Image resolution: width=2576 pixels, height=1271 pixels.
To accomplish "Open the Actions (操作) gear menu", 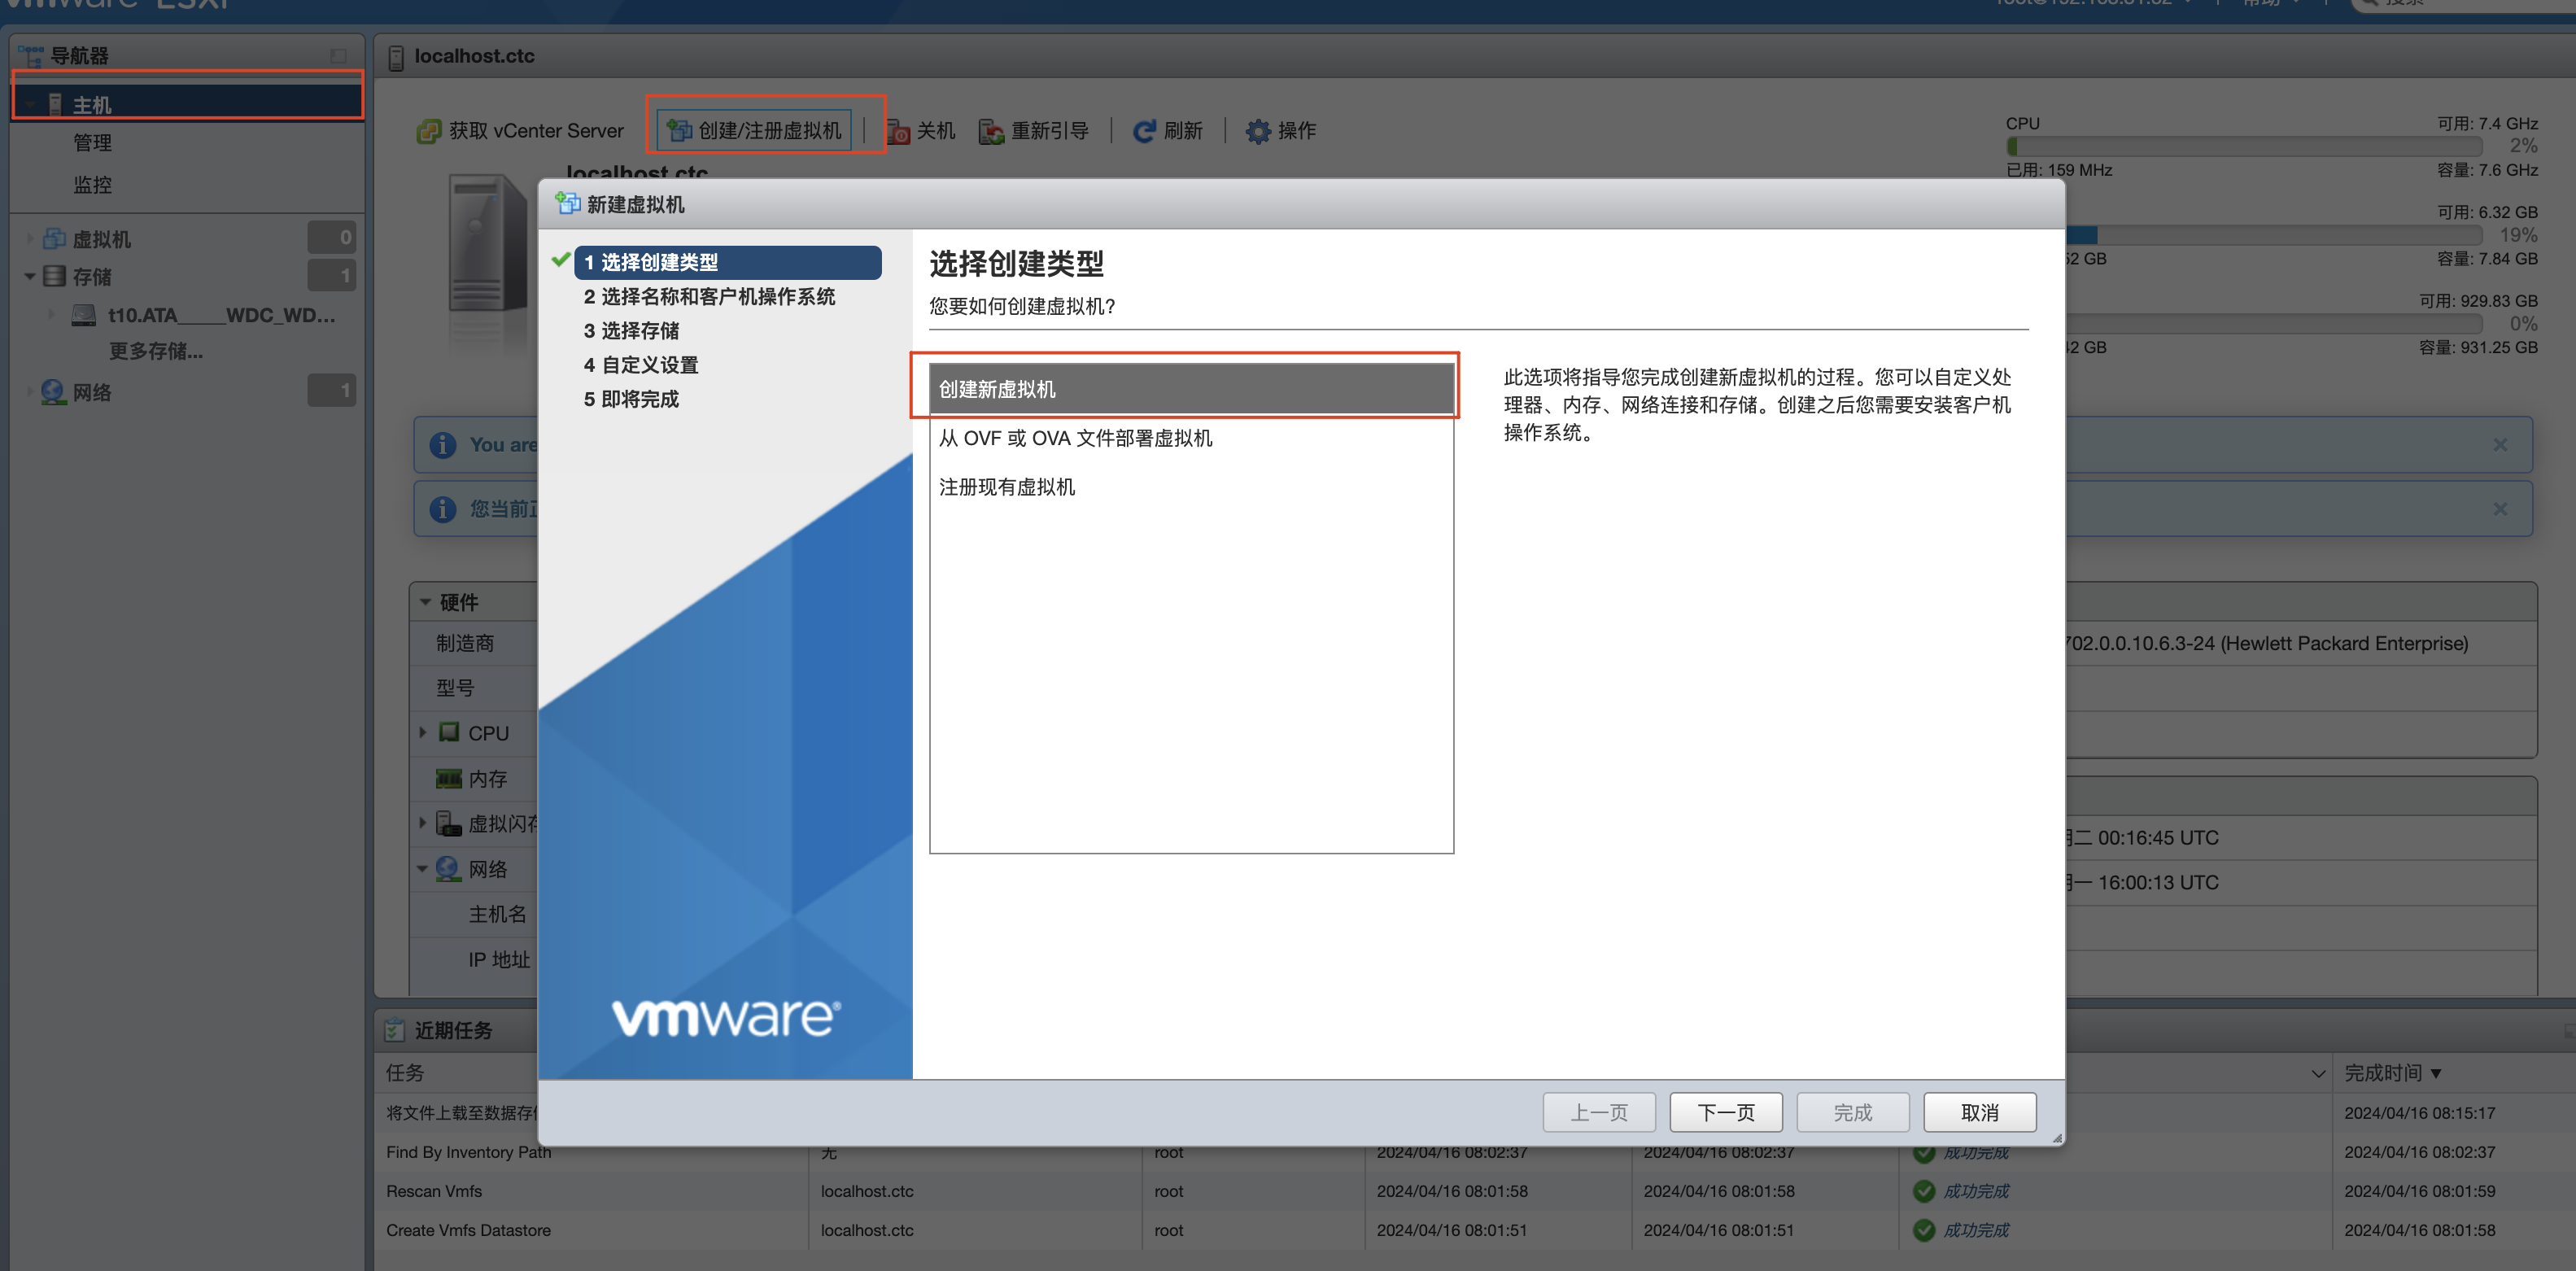I will tap(1257, 131).
